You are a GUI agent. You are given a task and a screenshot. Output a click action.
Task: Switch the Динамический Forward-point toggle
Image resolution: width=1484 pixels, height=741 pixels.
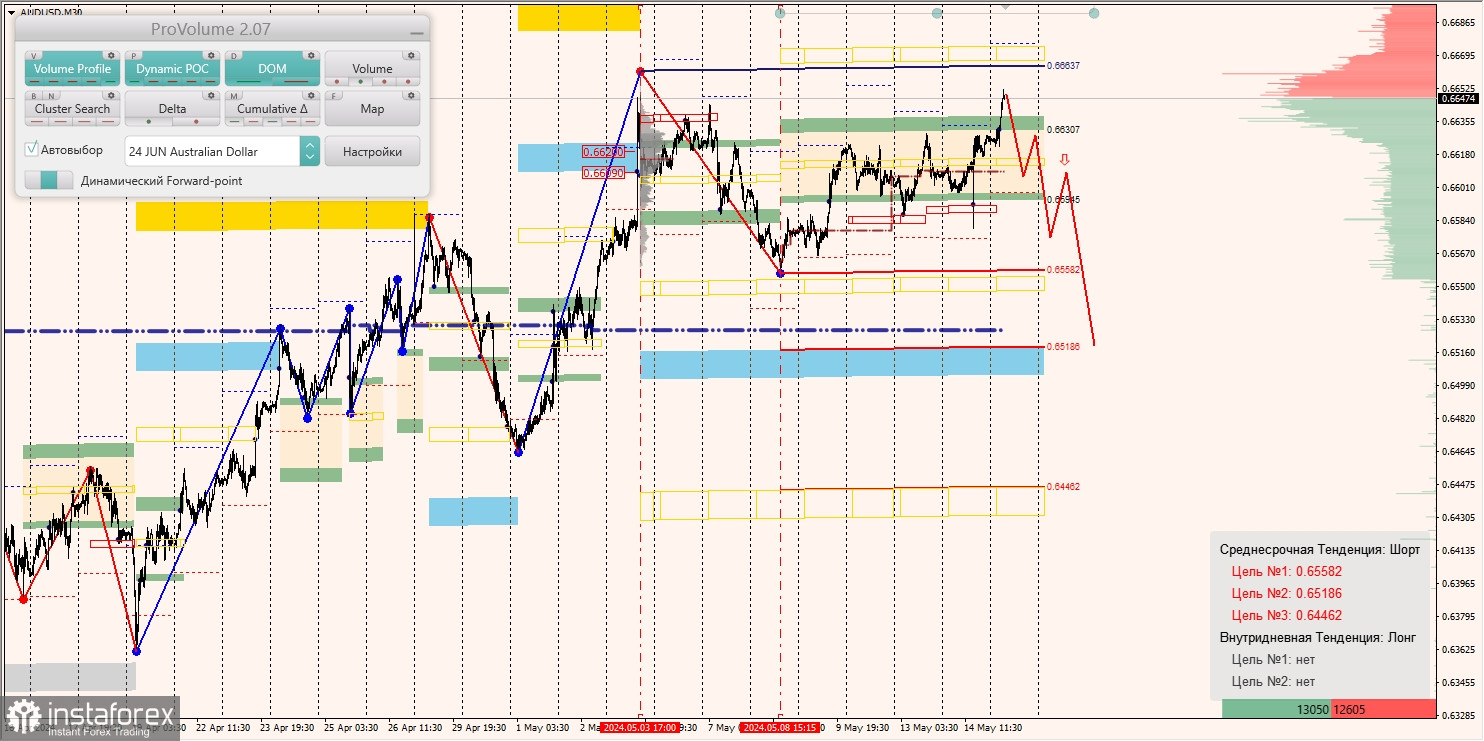[49, 180]
